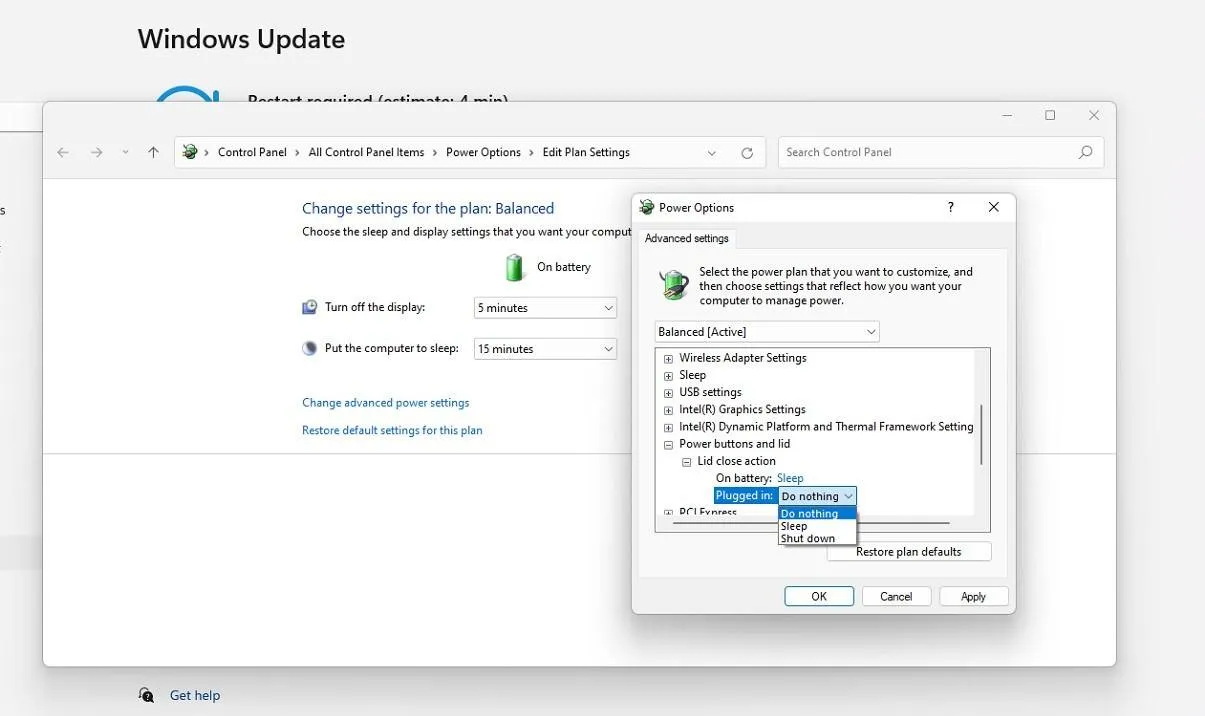This screenshot has height=716, width=1205.
Task: Select All Control Panel Items breadcrumb
Action: tap(366, 152)
